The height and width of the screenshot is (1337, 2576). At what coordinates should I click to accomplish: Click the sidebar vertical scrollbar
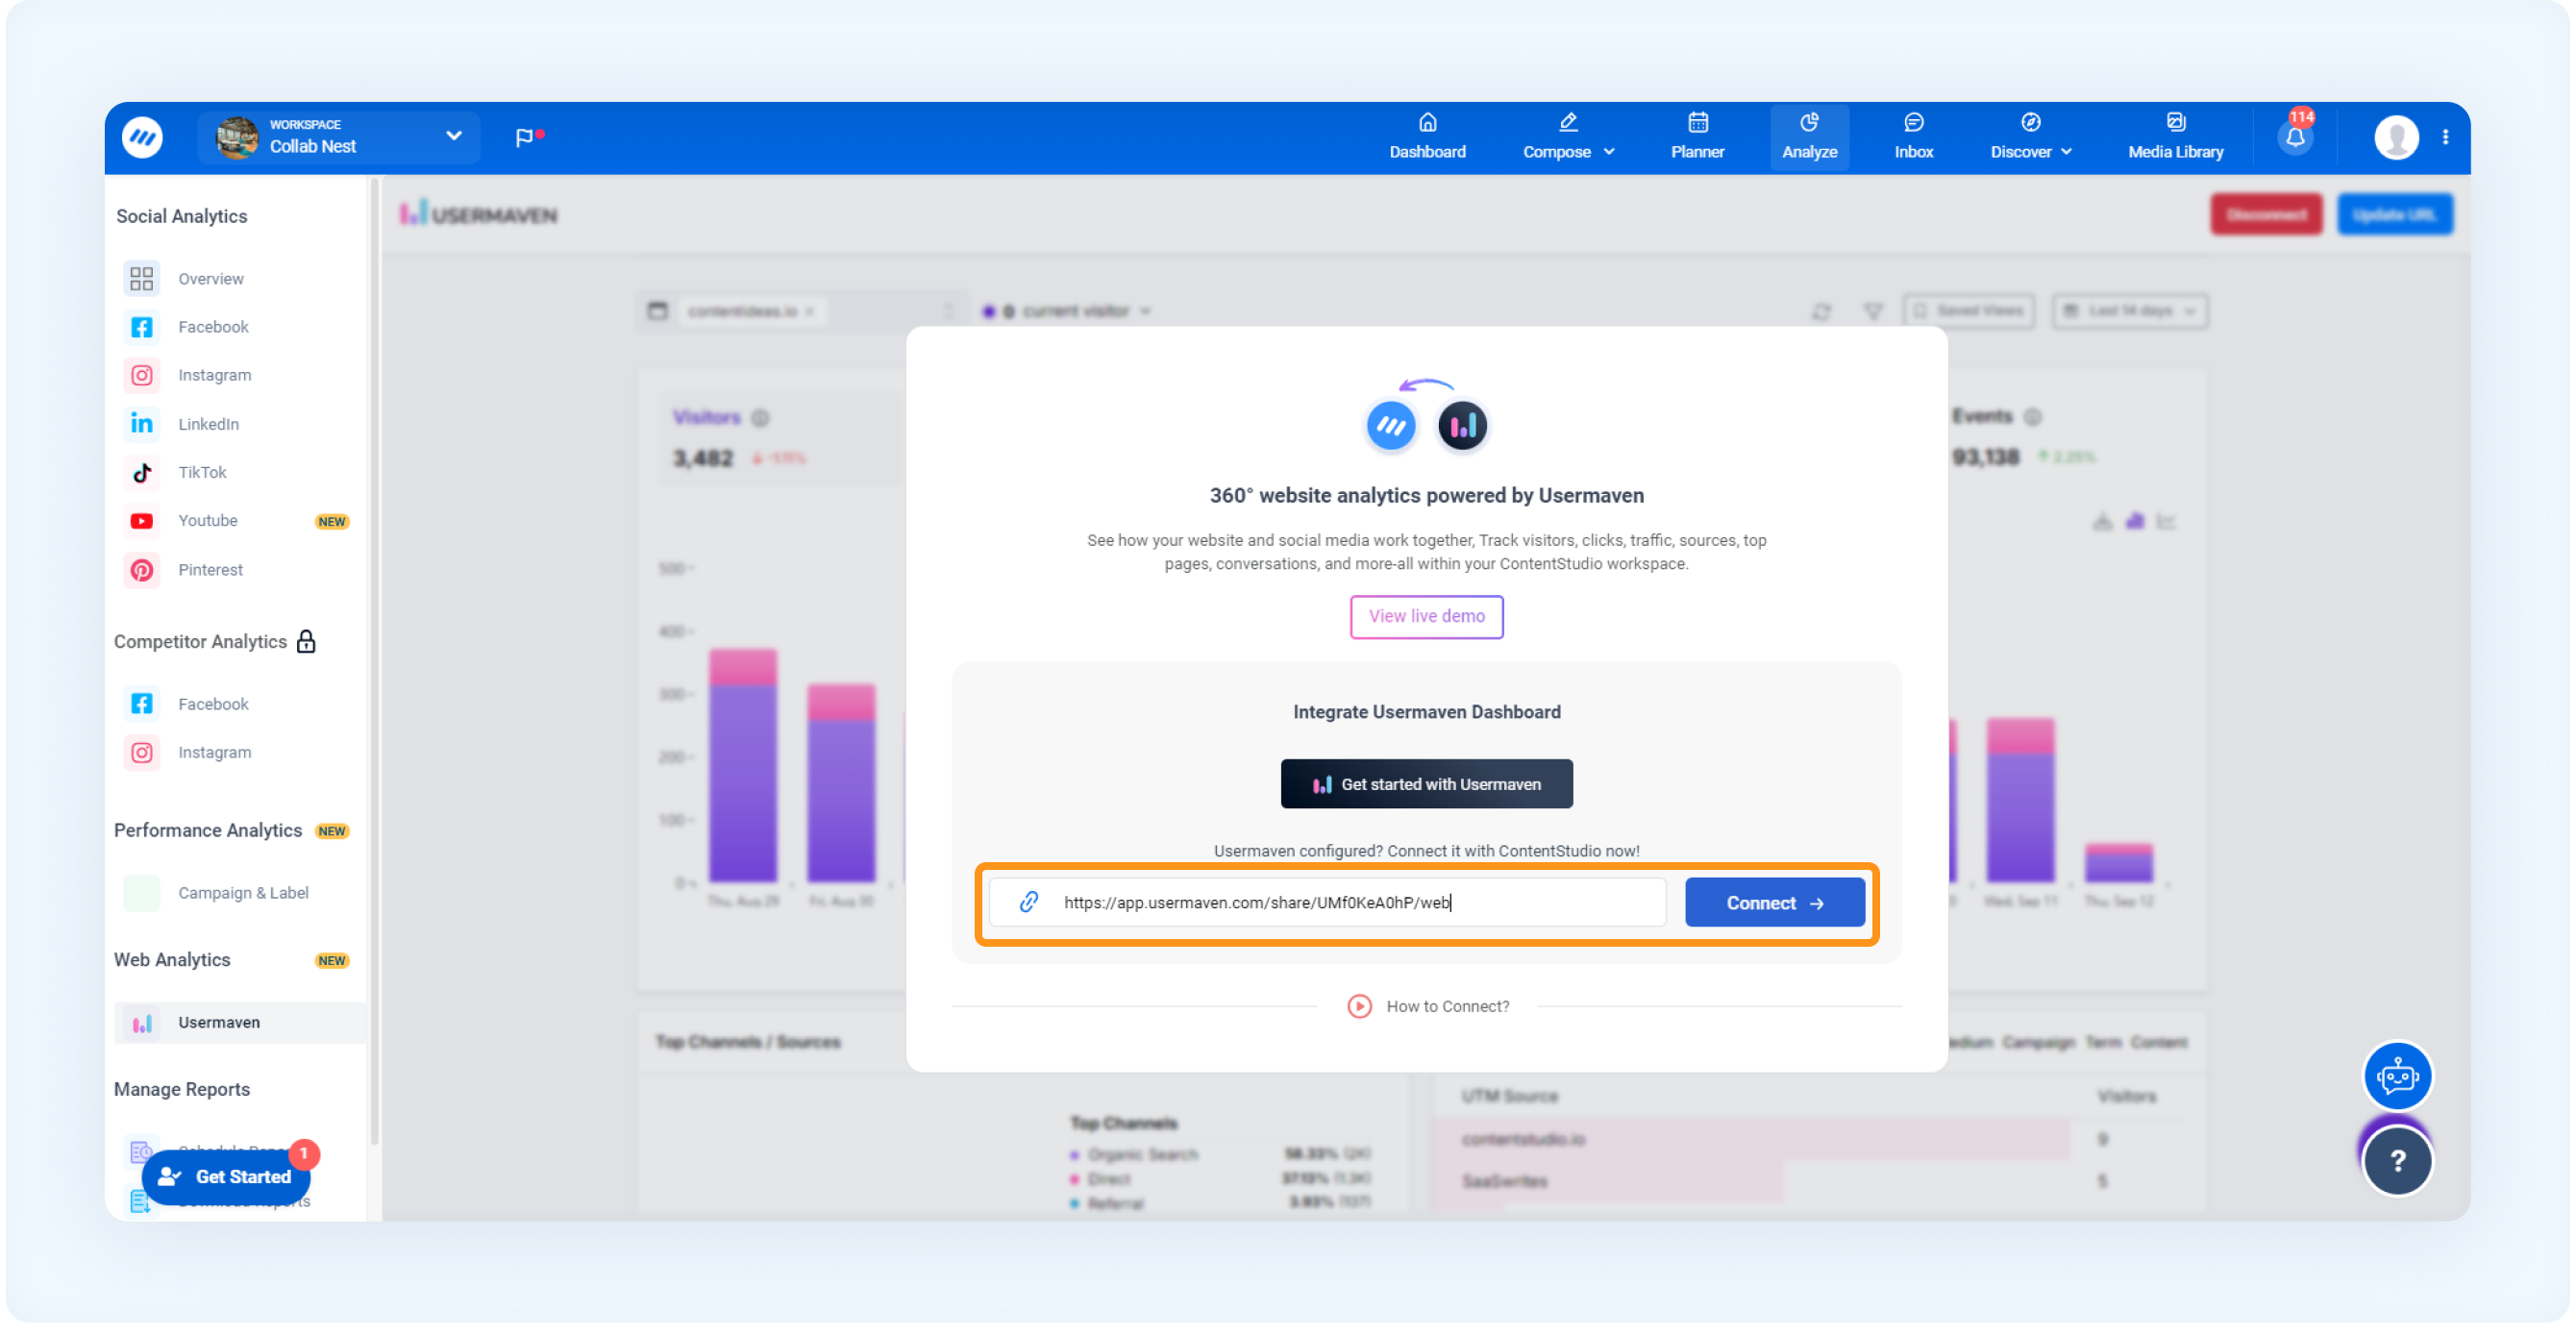[375, 660]
